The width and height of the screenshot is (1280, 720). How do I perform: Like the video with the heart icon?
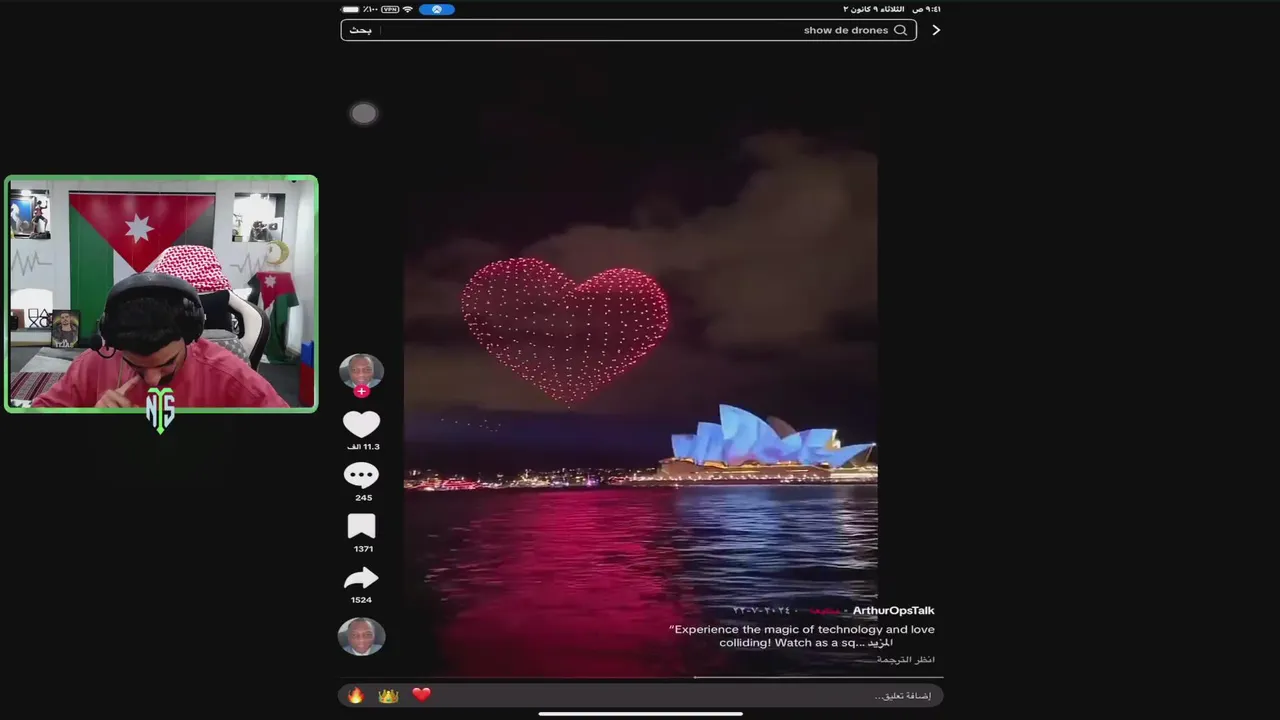pos(361,424)
